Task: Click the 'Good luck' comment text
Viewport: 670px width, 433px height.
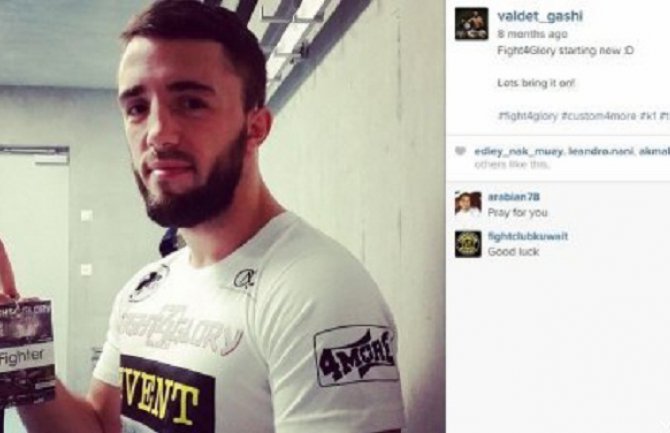Action: coord(513,252)
